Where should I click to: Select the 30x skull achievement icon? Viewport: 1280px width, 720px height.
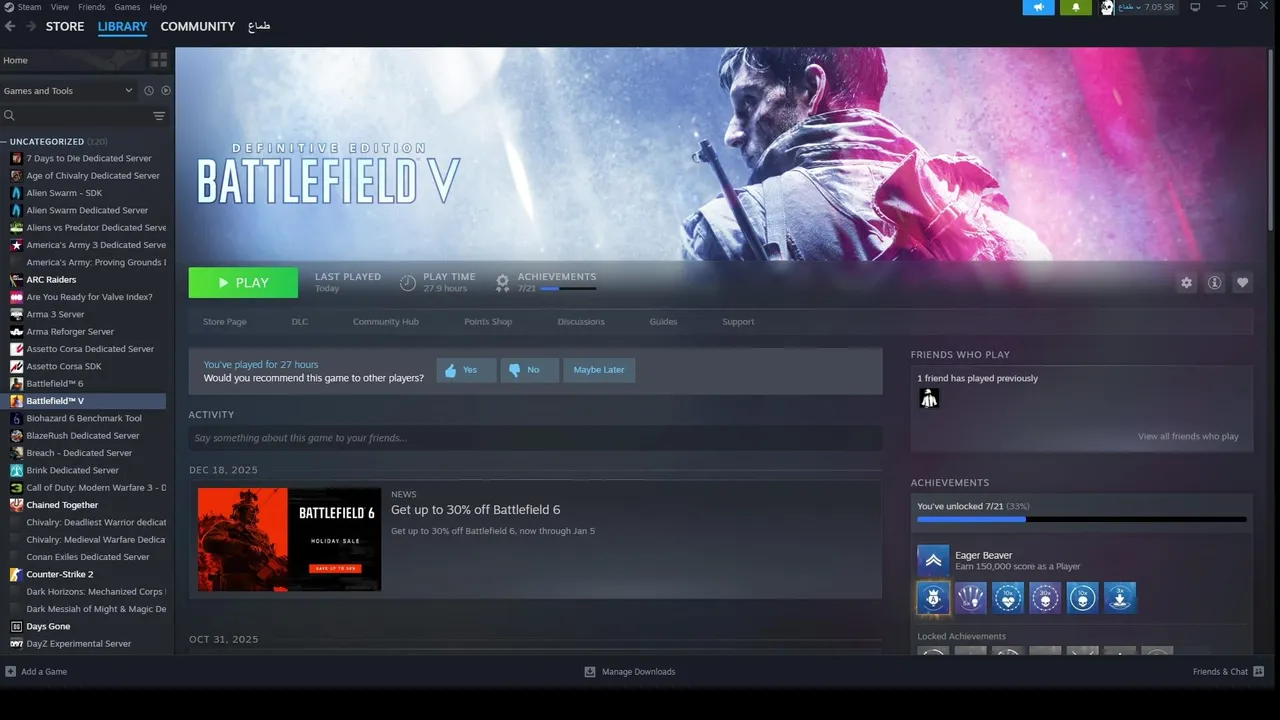click(1045, 598)
